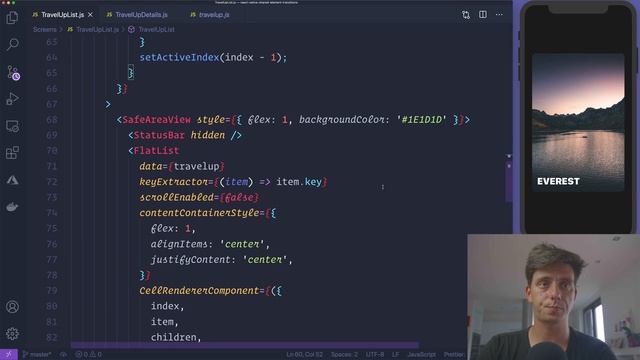Click 'alignItems' on line 76
The image size is (640, 360).
(x=179, y=244)
